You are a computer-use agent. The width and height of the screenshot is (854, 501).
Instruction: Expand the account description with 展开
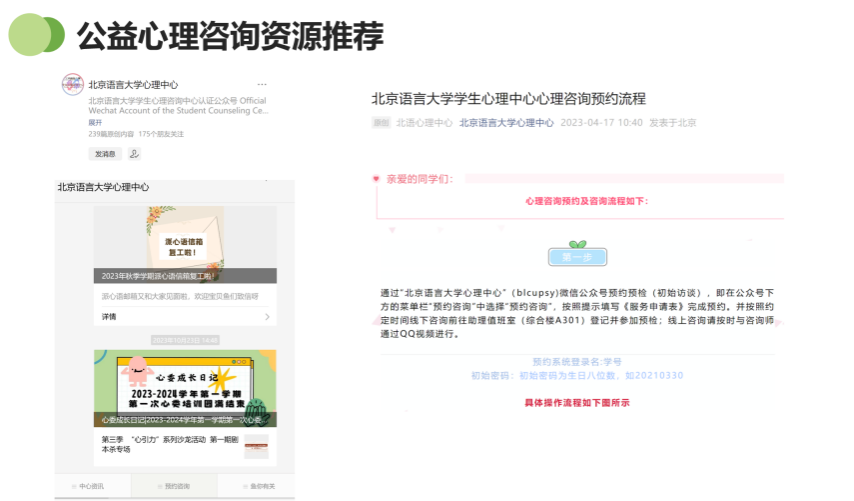[x=95, y=122]
